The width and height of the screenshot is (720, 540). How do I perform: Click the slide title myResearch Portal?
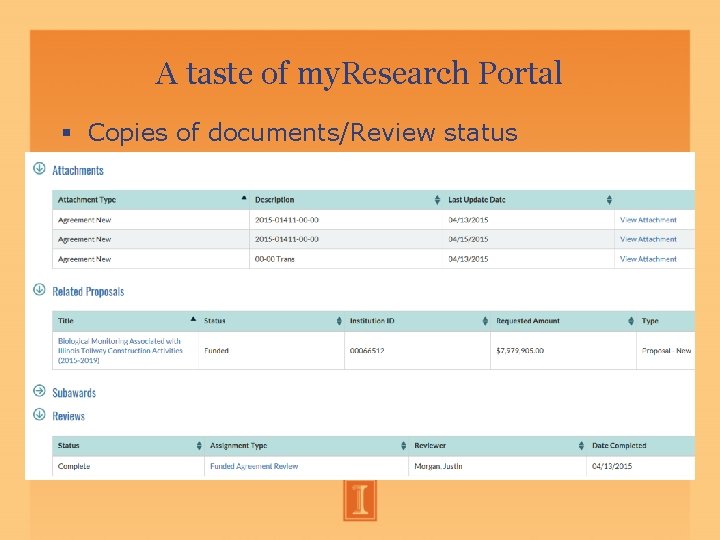[x=359, y=73]
